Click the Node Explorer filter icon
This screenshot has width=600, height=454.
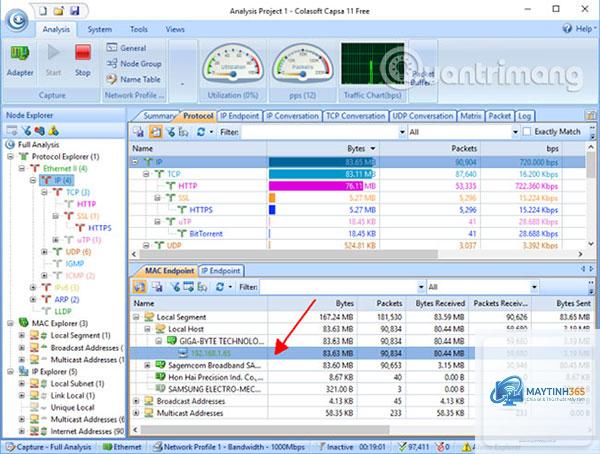click(26, 131)
